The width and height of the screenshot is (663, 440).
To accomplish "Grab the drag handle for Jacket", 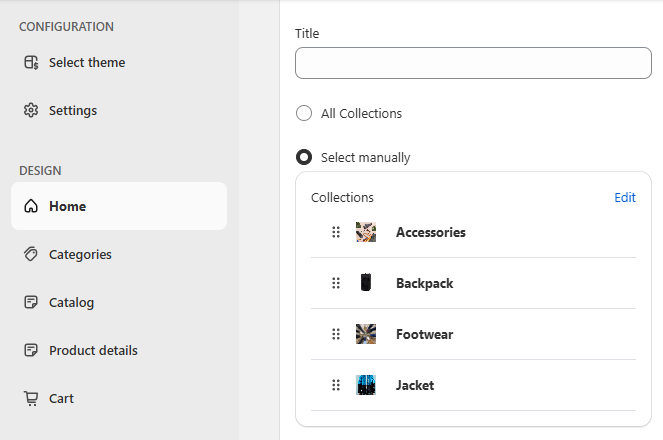I will pyautogui.click(x=336, y=385).
